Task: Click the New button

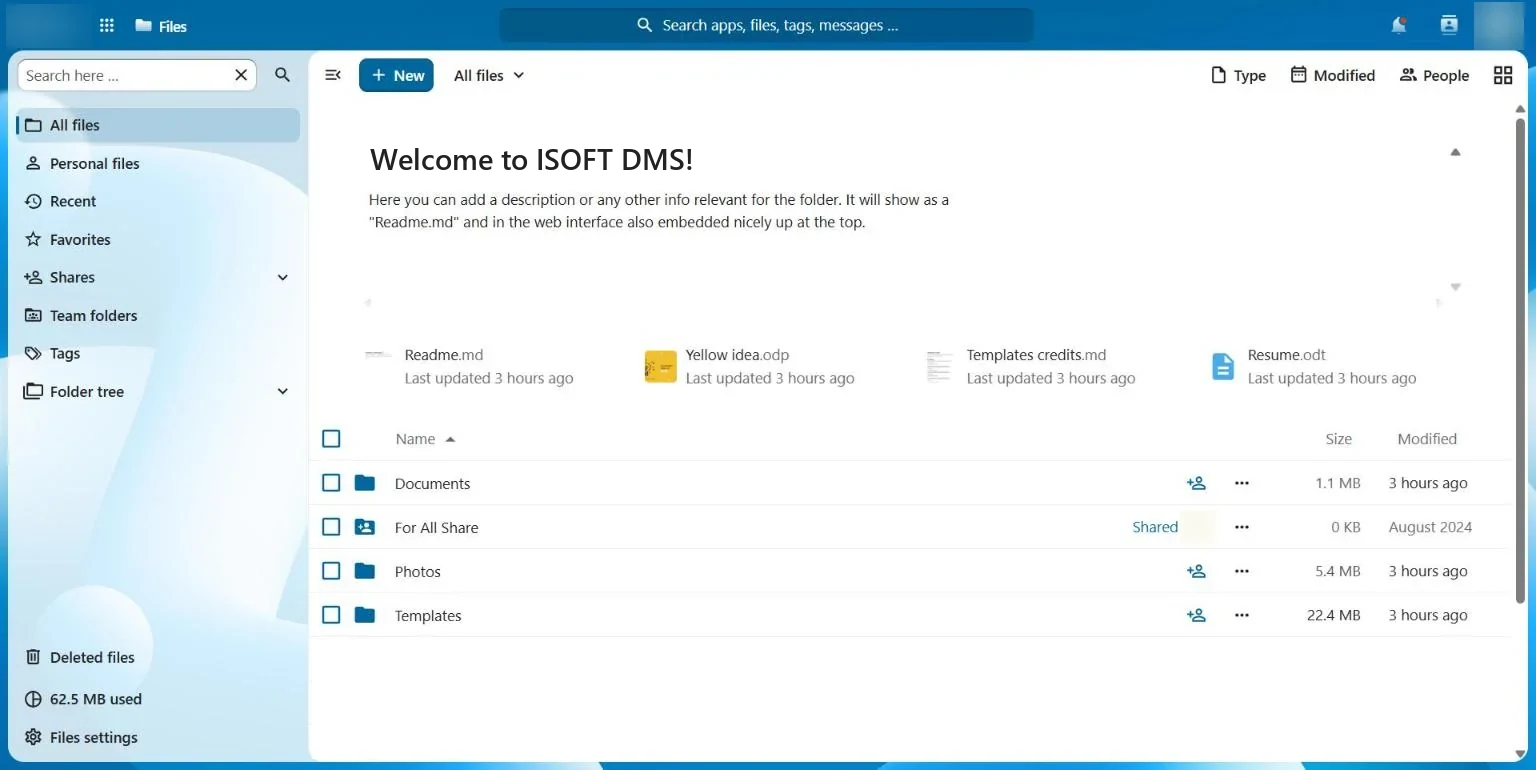Action: point(396,75)
